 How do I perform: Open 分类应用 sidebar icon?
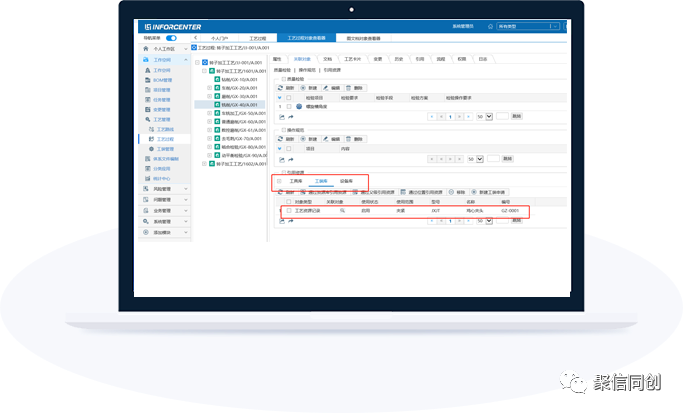click(x=148, y=169)
